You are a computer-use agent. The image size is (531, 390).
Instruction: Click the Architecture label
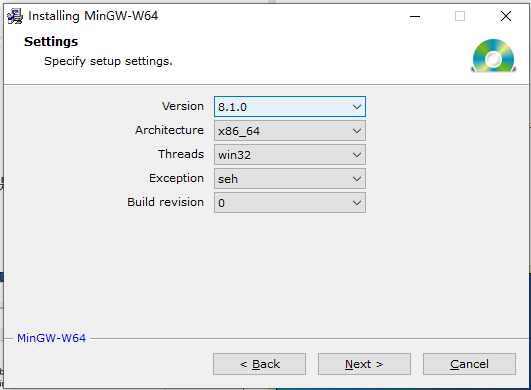pos(169,130)
